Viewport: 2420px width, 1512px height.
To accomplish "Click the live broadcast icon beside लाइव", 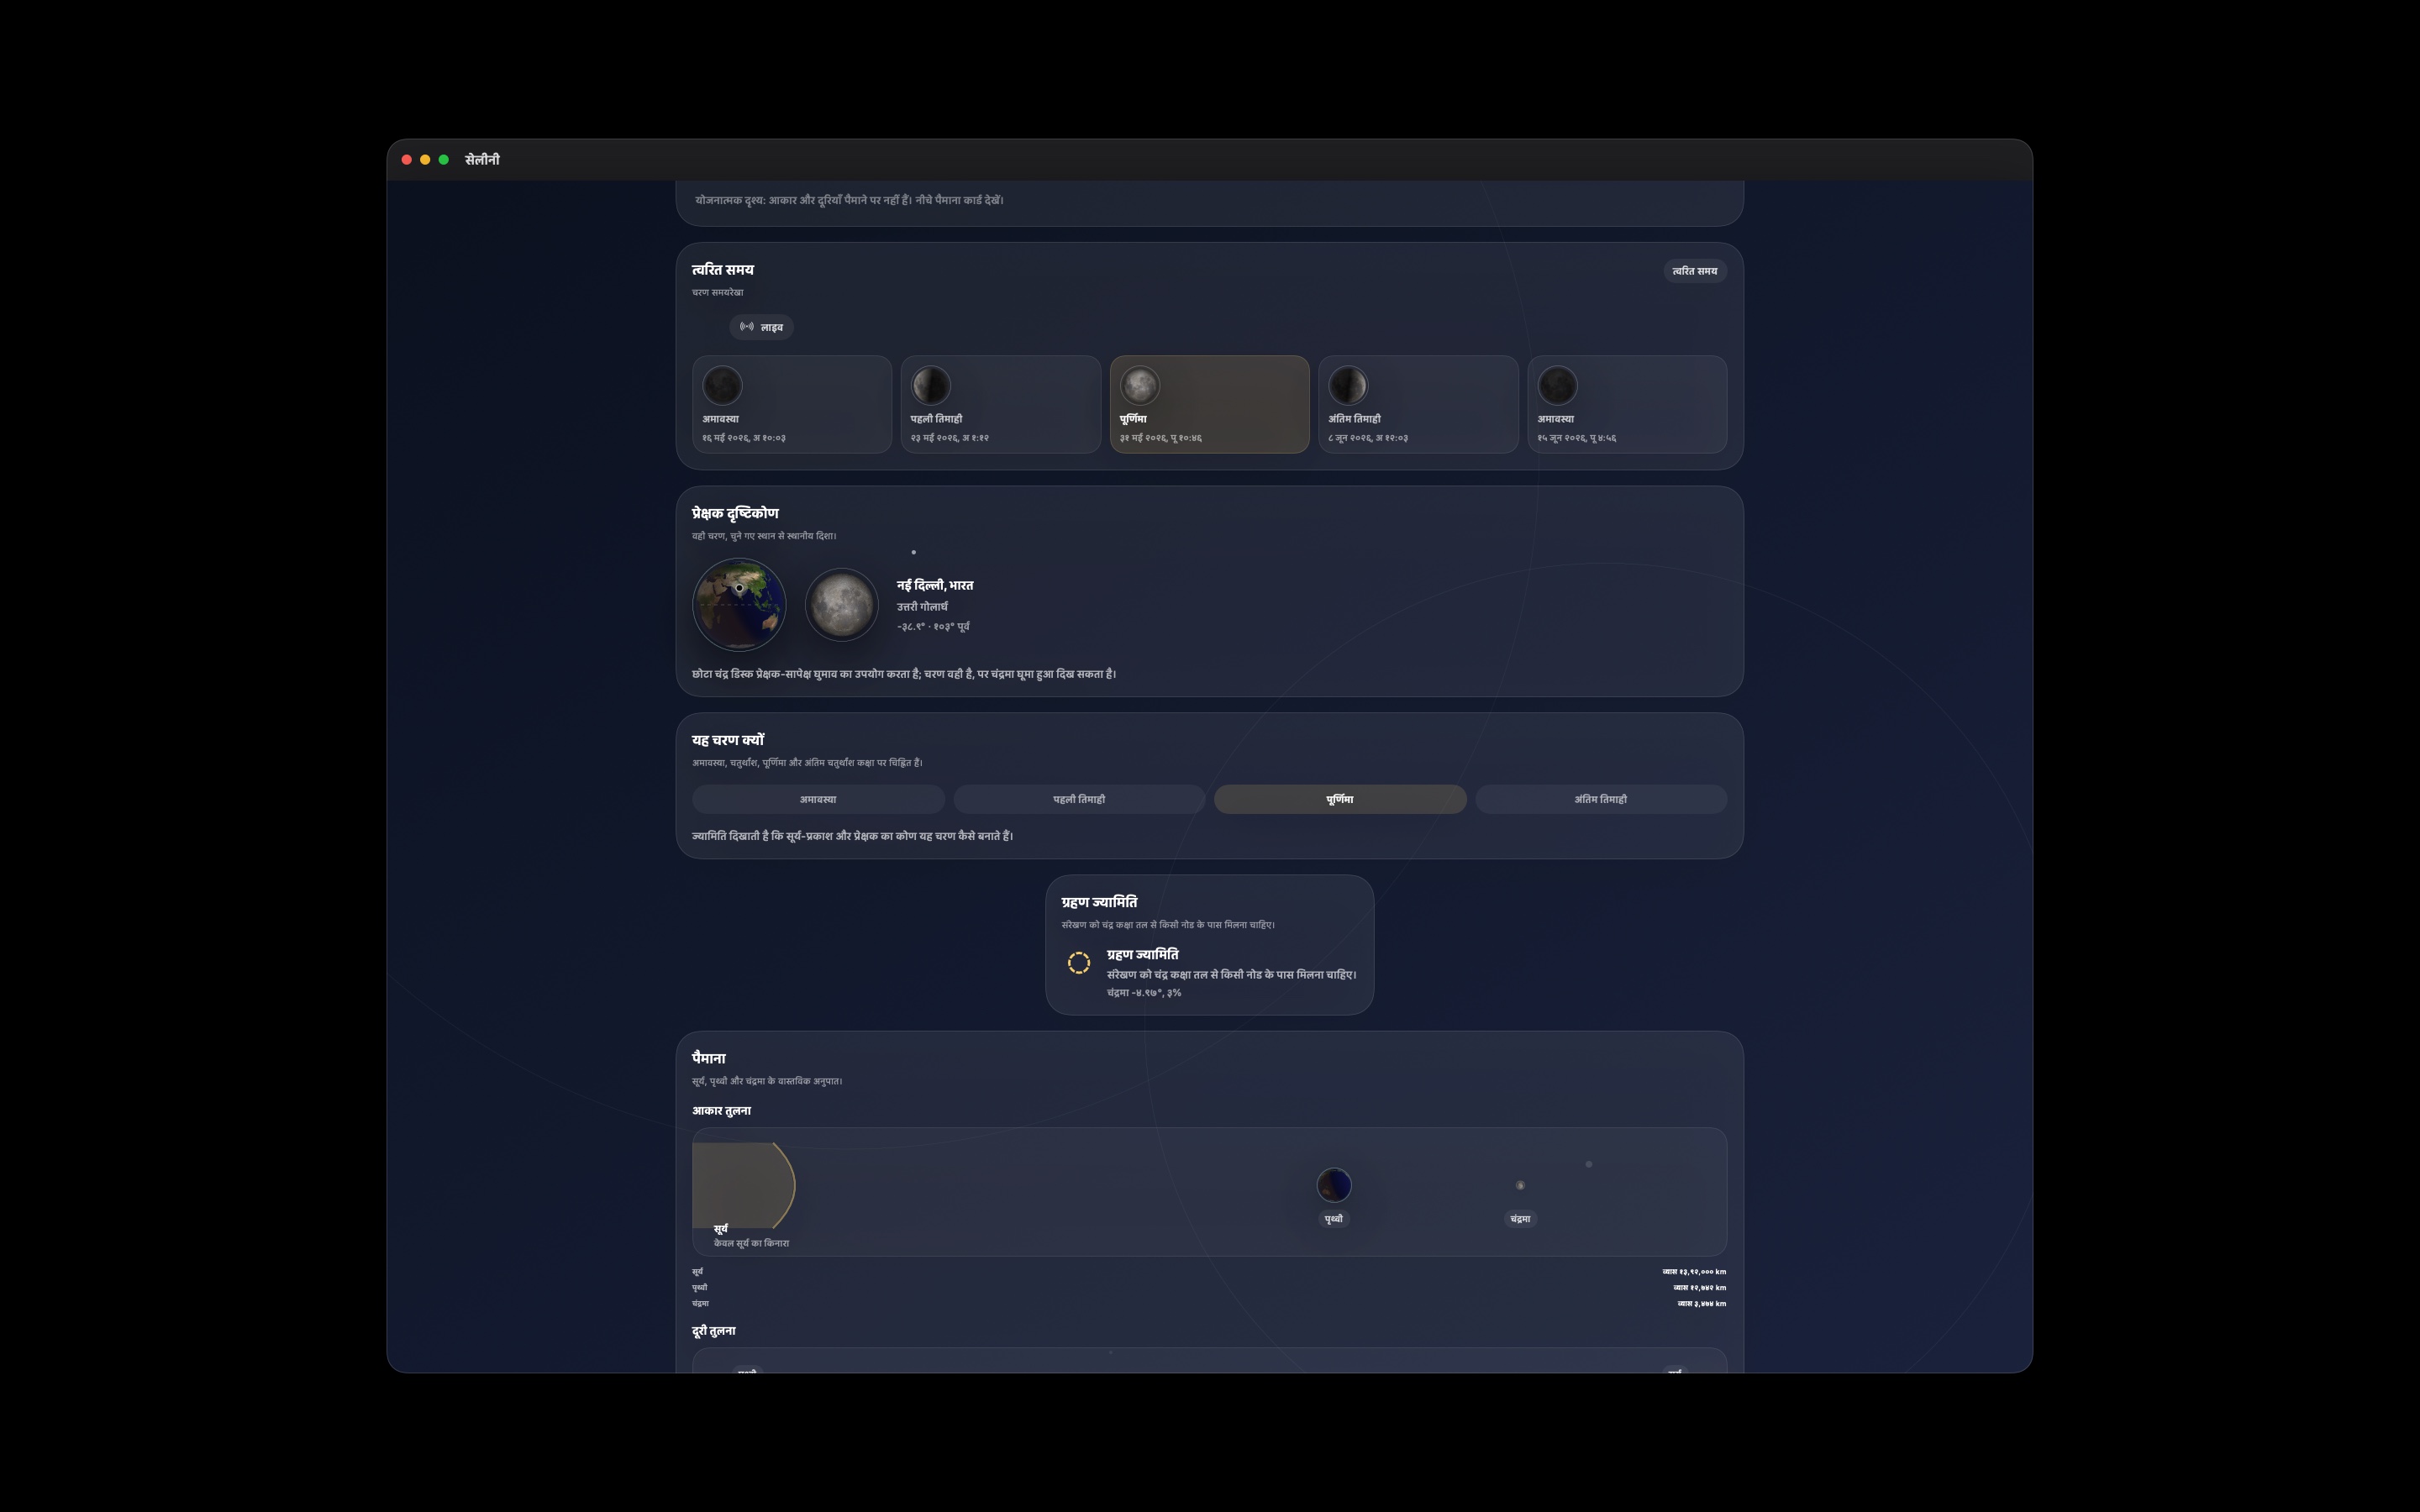I will click(747, 327).
